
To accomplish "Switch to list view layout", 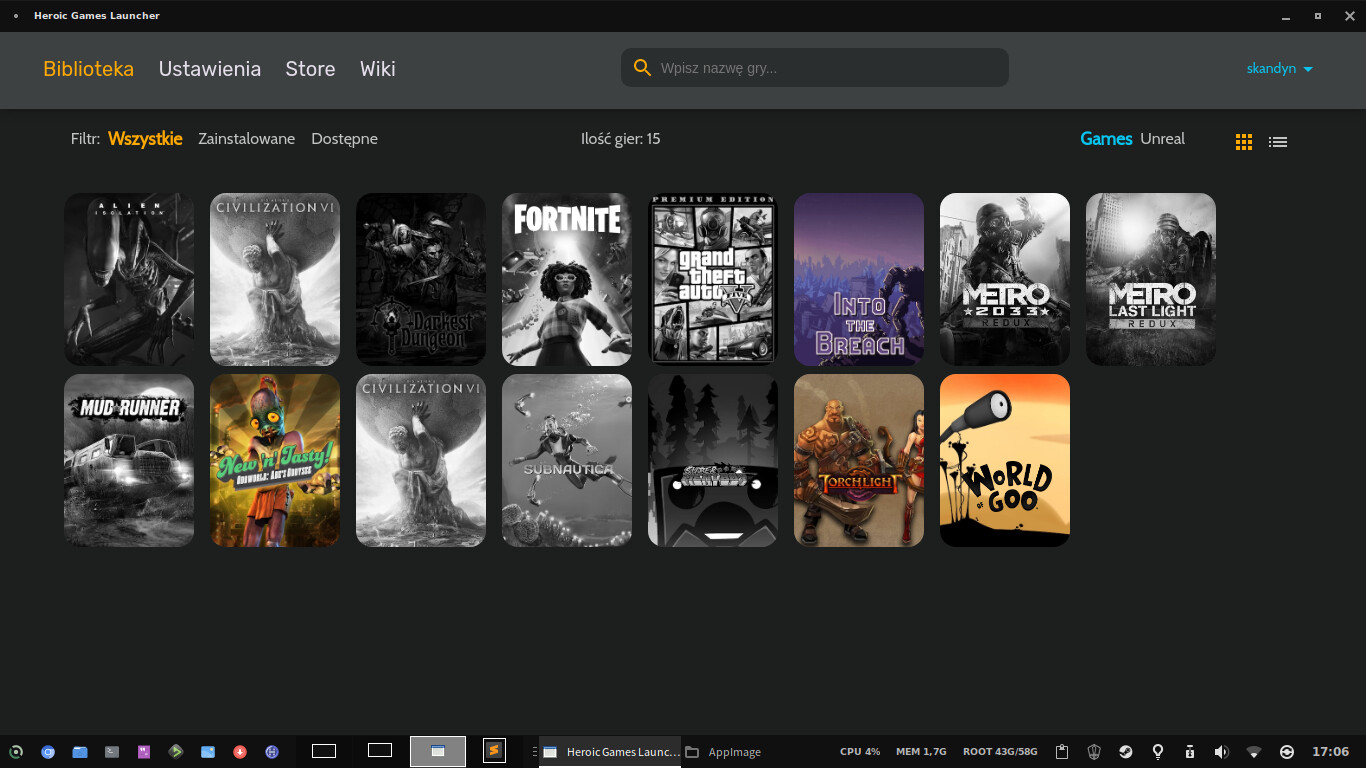I will (1277, 142).
